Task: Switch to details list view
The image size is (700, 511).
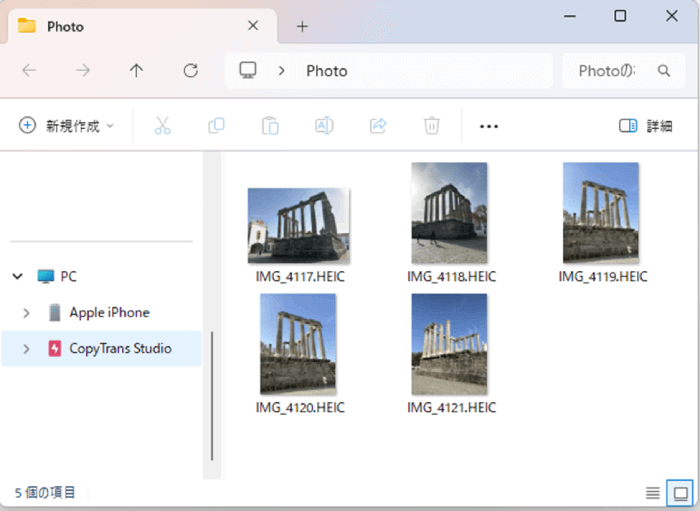Action: click(652, 493)
